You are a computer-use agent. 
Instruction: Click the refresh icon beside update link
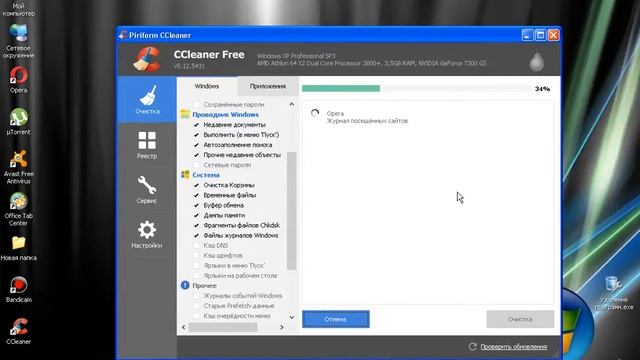click(x=473, y=347)
